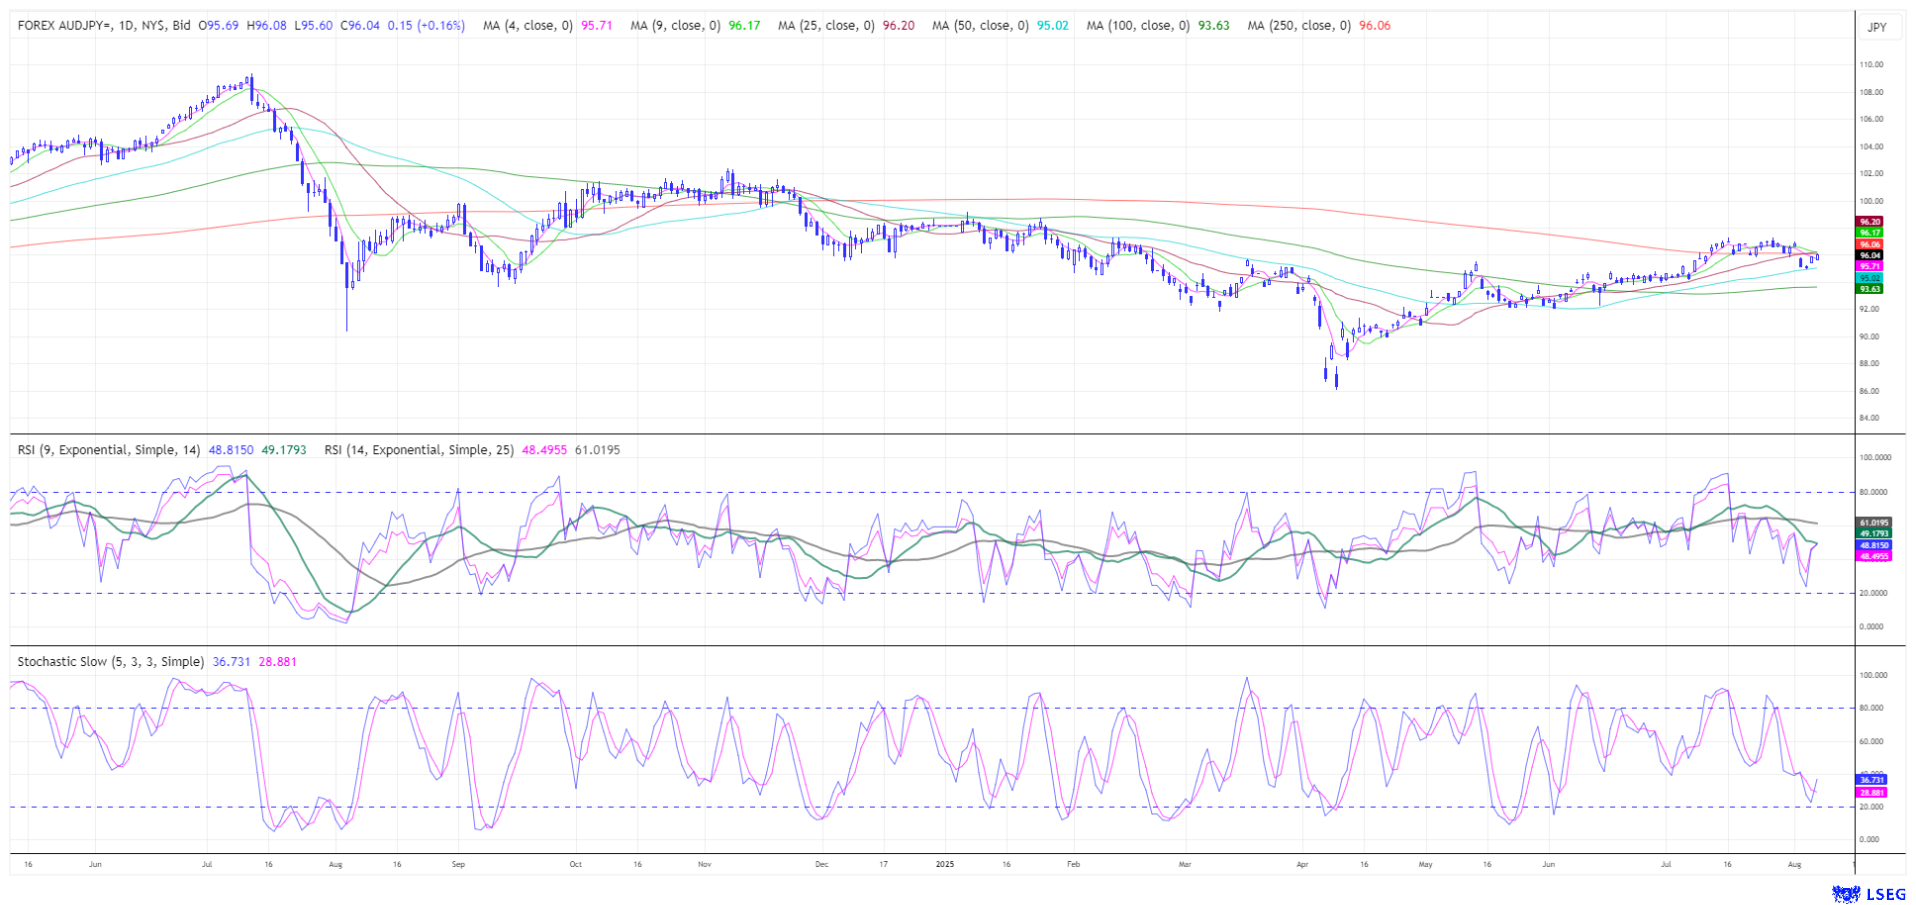
Task: Click the MA (4, close, 0) legend
Action: [527, 26]
